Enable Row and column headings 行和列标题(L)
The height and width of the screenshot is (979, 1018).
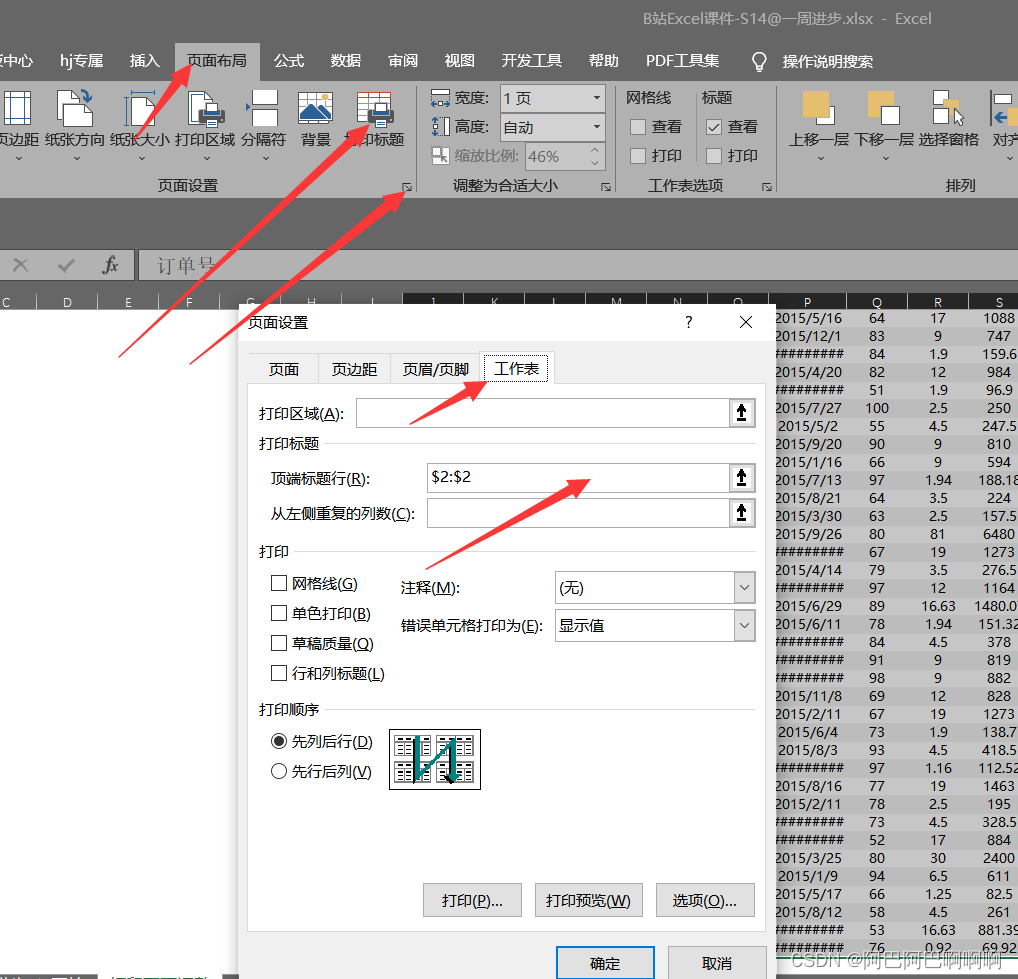click(x=279, y=673)
